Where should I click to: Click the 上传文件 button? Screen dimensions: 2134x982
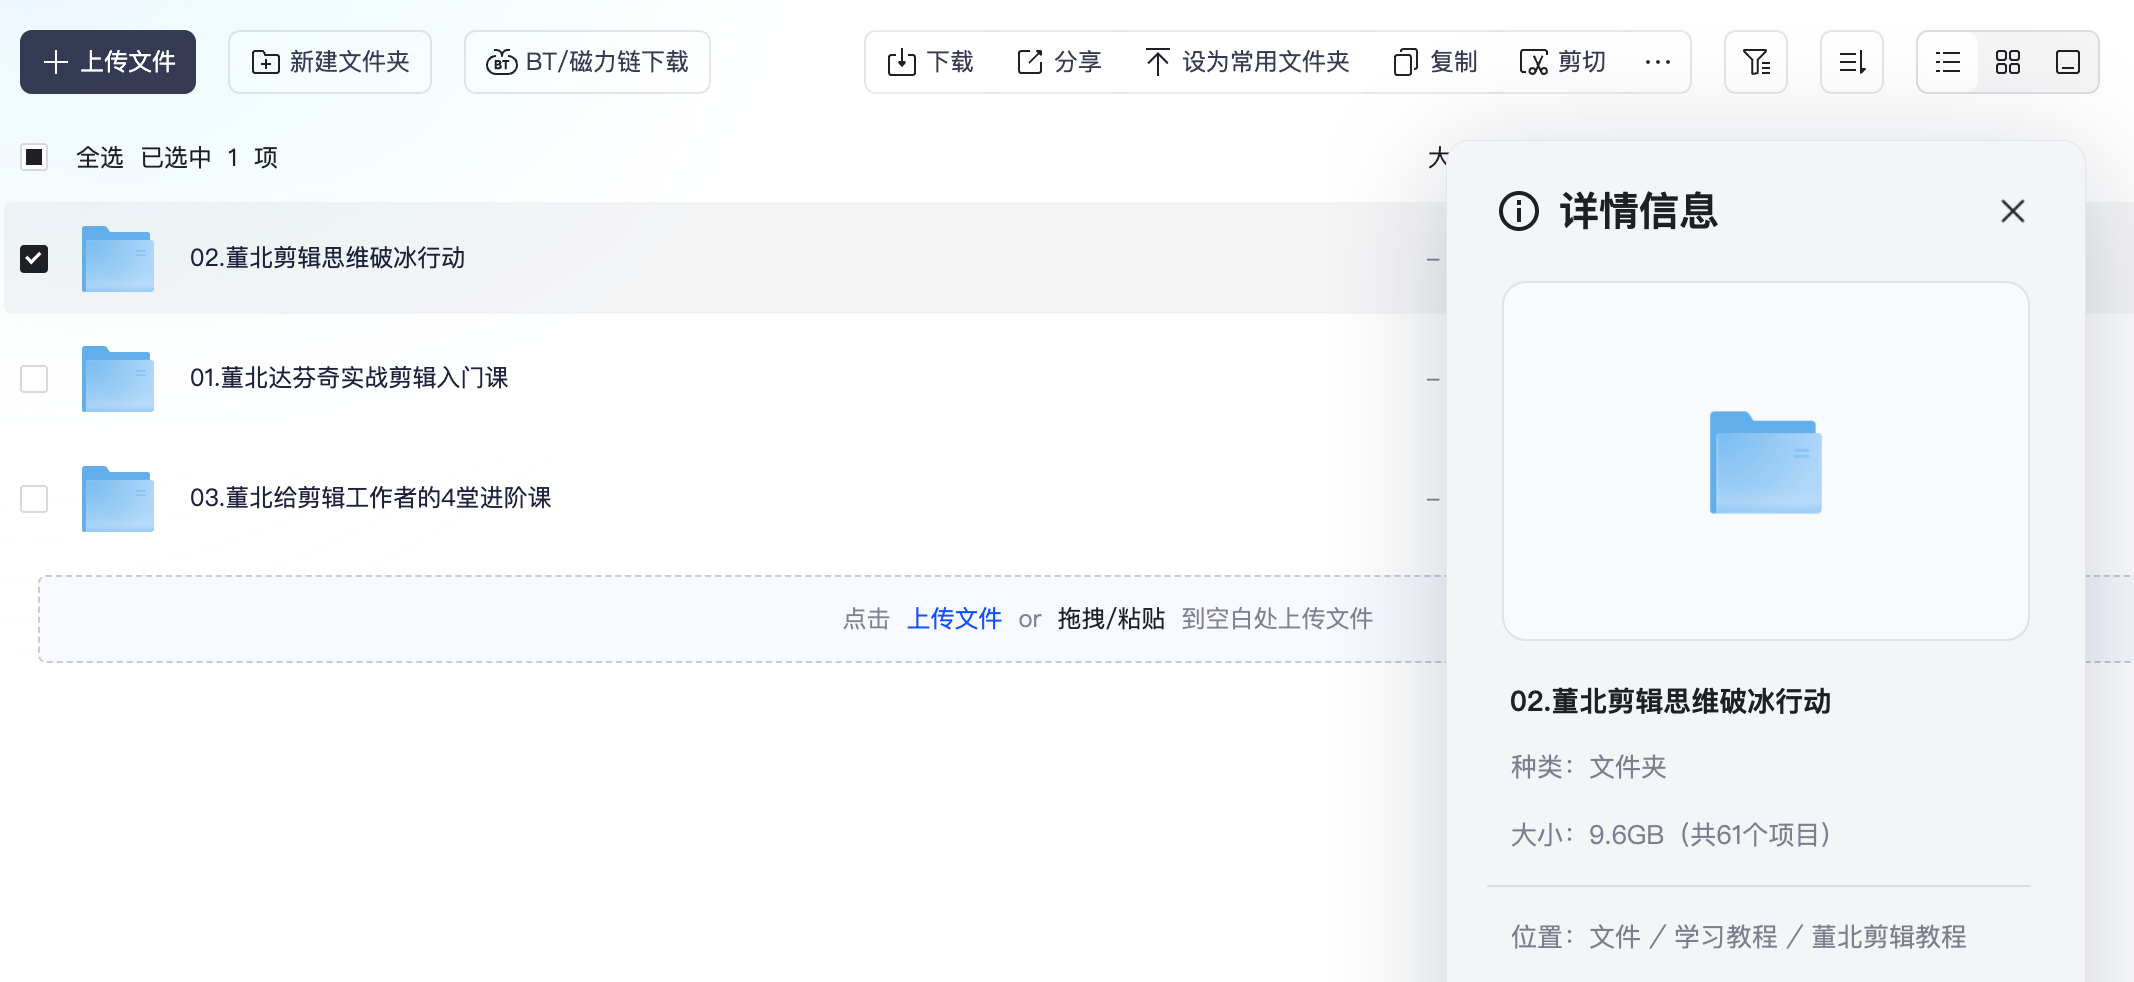tap(107, 61)
